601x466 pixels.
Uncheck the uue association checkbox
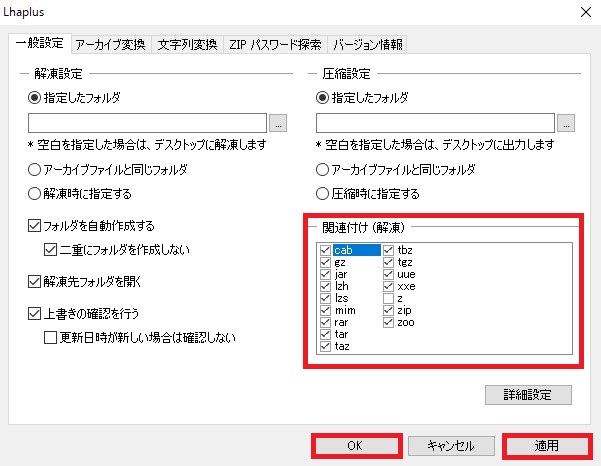tap(388, 274)
